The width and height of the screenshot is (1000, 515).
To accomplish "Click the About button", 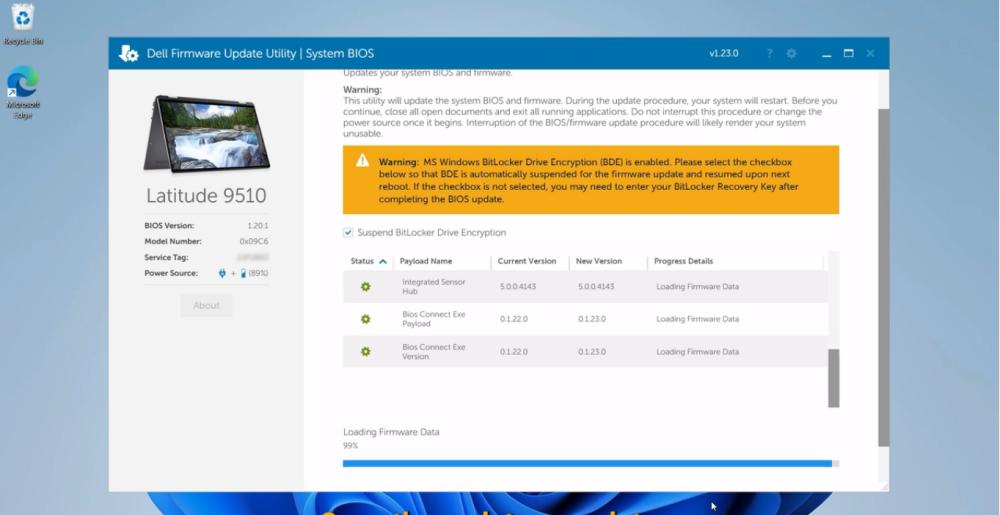I will tap(206, 305).
